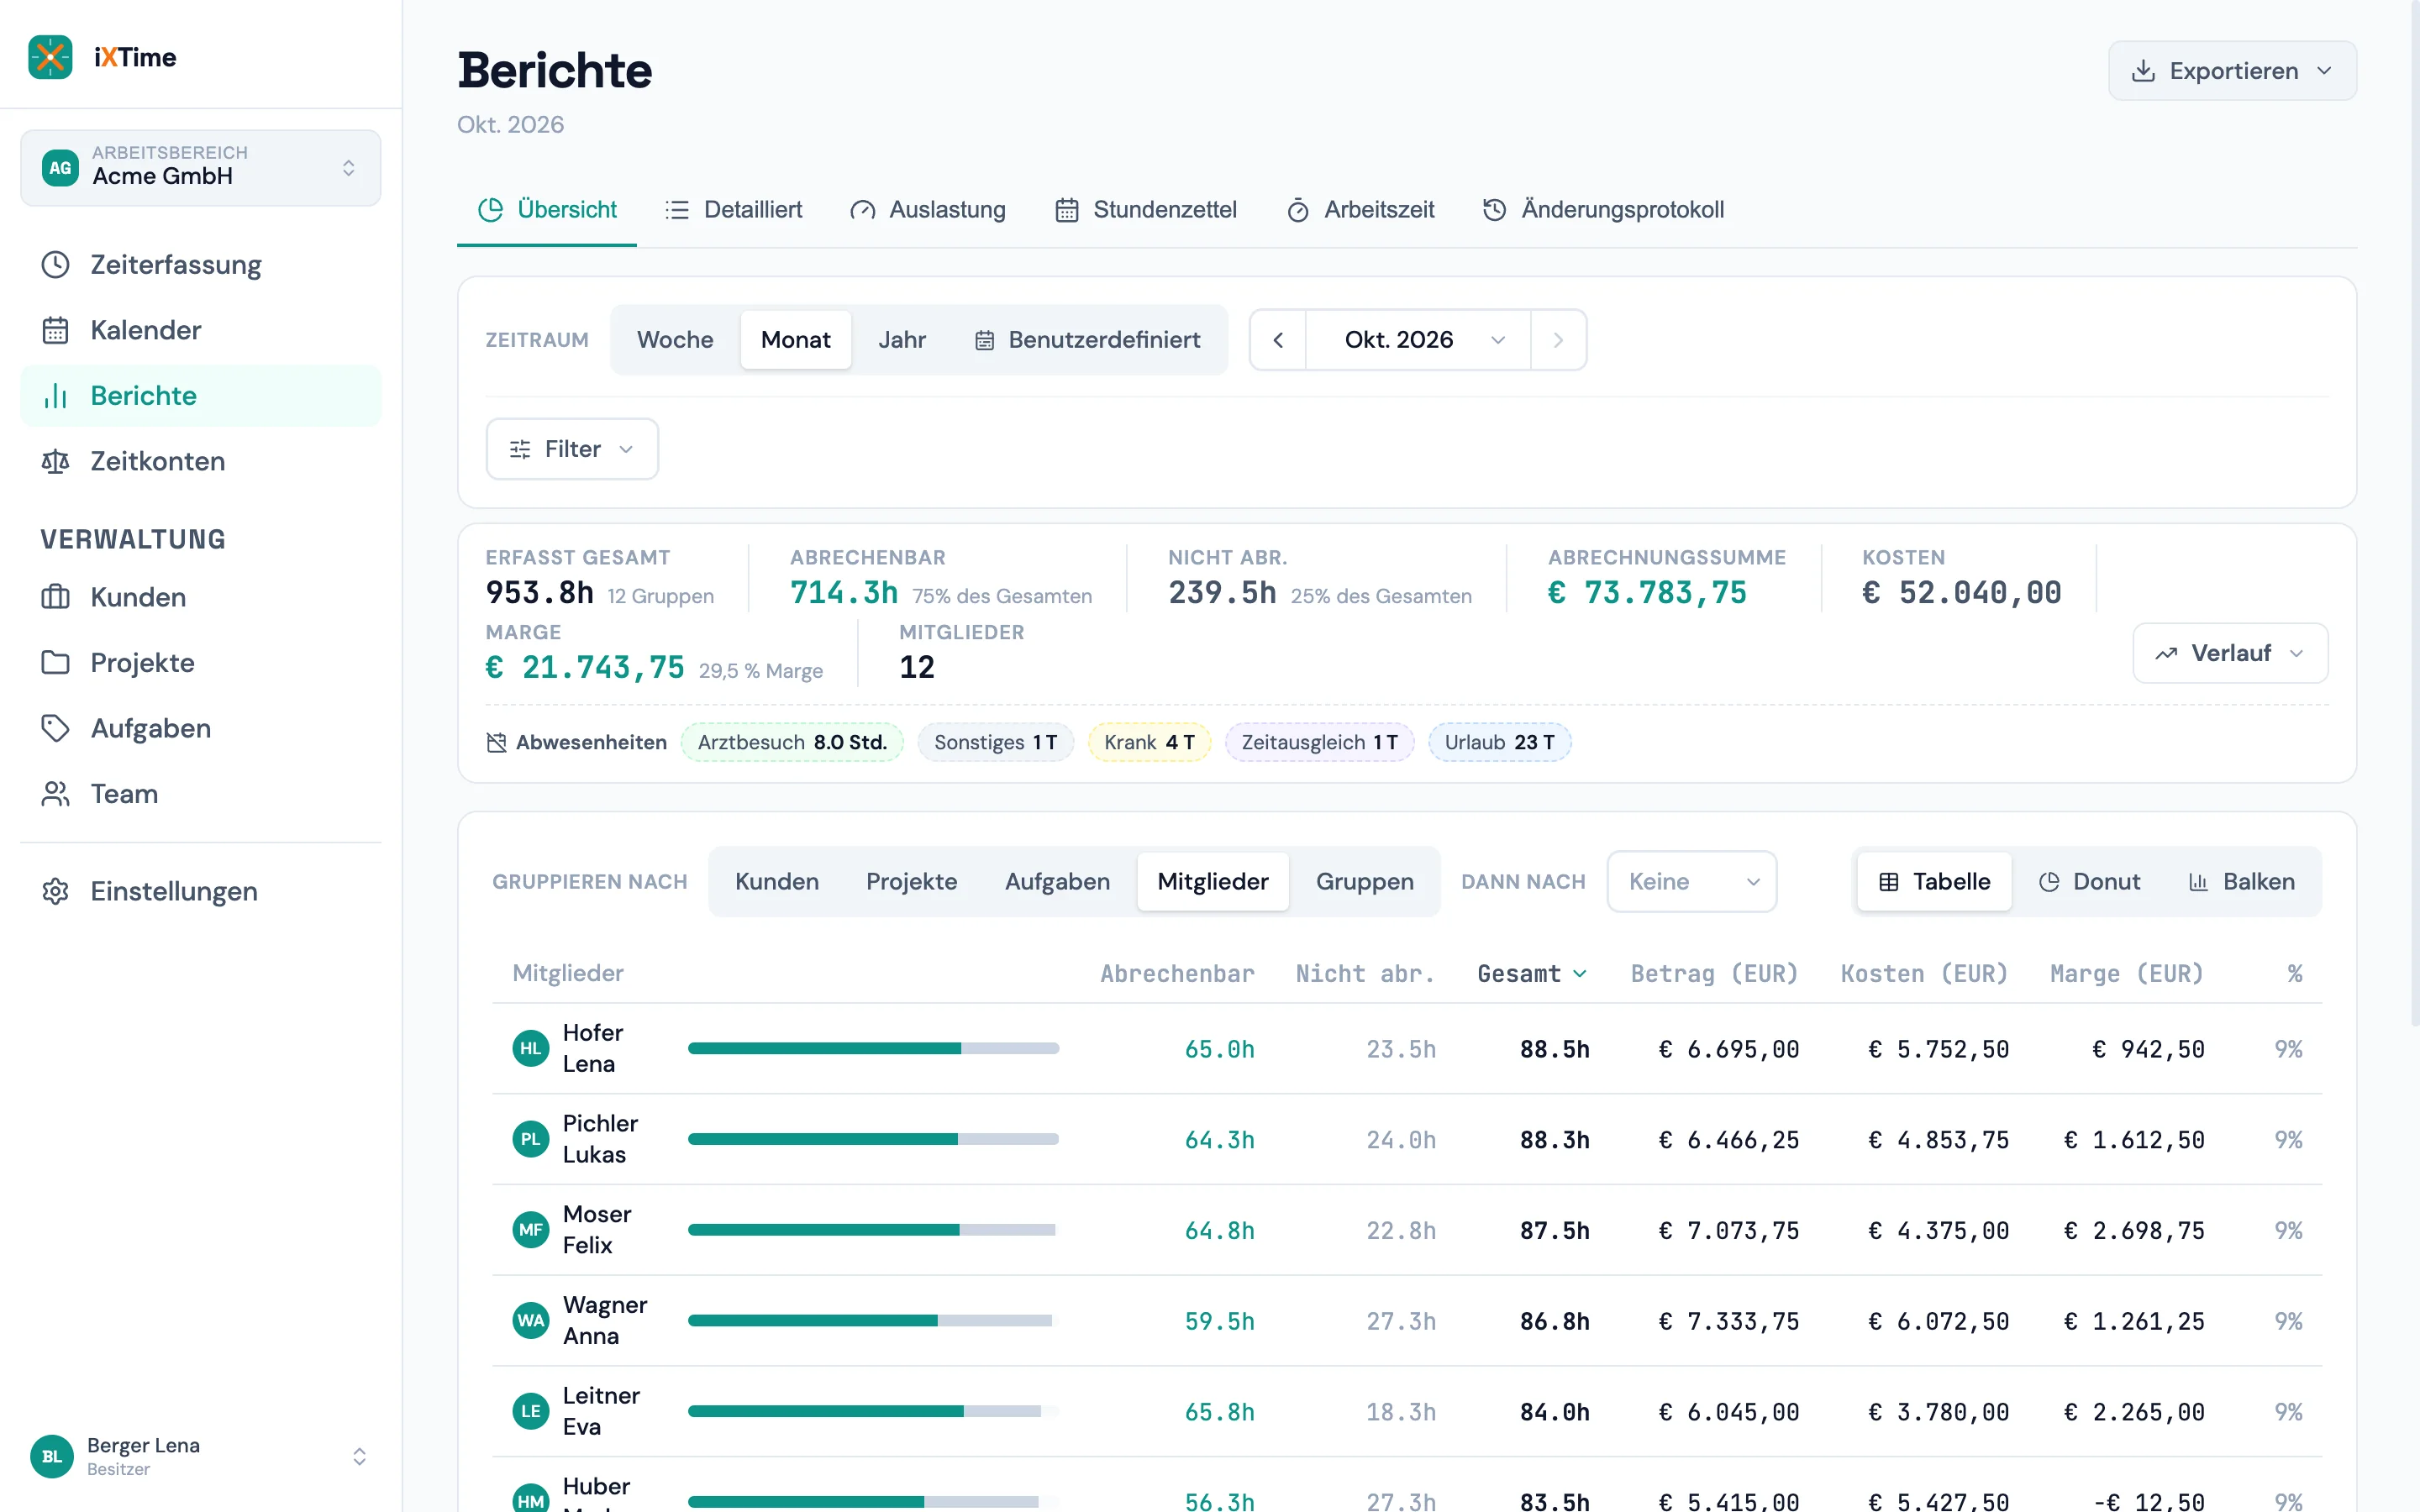
Task: Click the PL avatar of Pichler Lukas
Action: pyautogui.click(x=531, y=1139)
